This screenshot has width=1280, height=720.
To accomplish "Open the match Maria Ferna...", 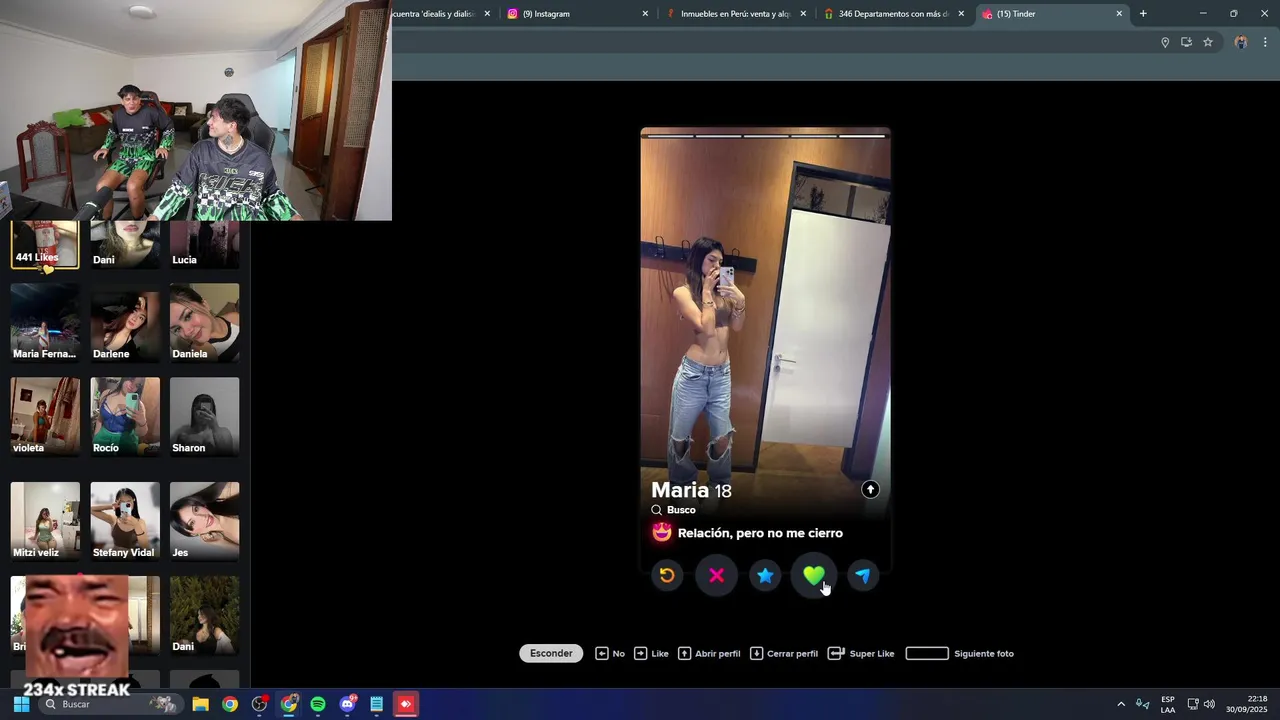I will (45, 323).
